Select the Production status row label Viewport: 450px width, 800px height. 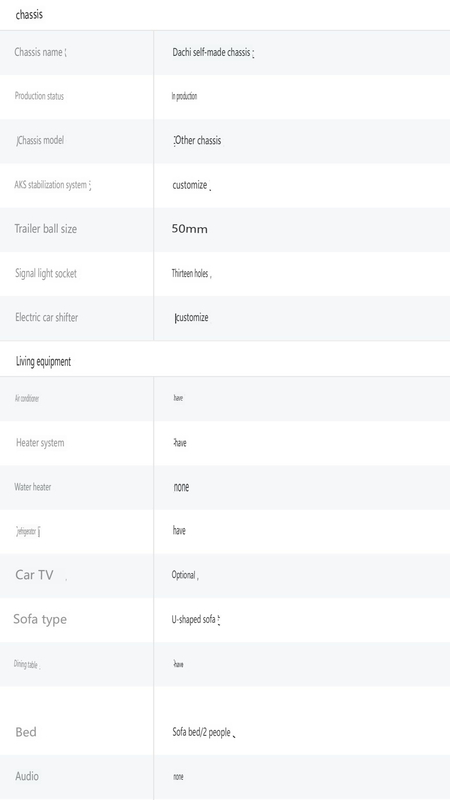39,96
